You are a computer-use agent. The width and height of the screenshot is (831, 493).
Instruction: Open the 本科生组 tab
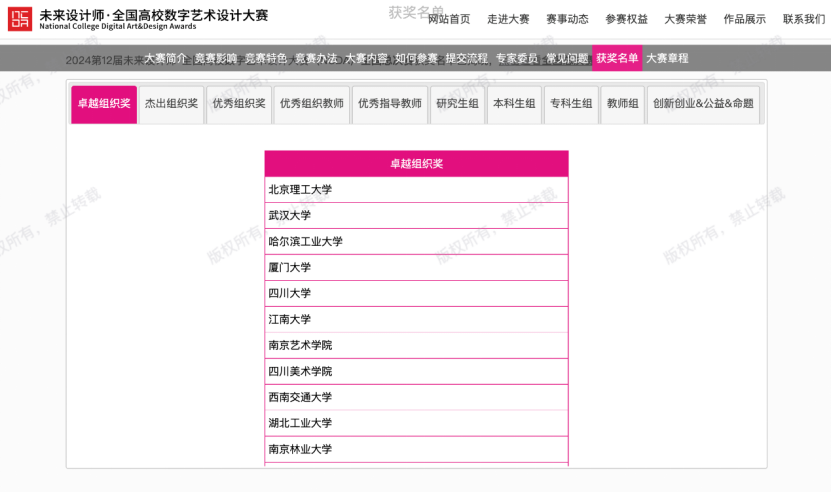(514, 104)
